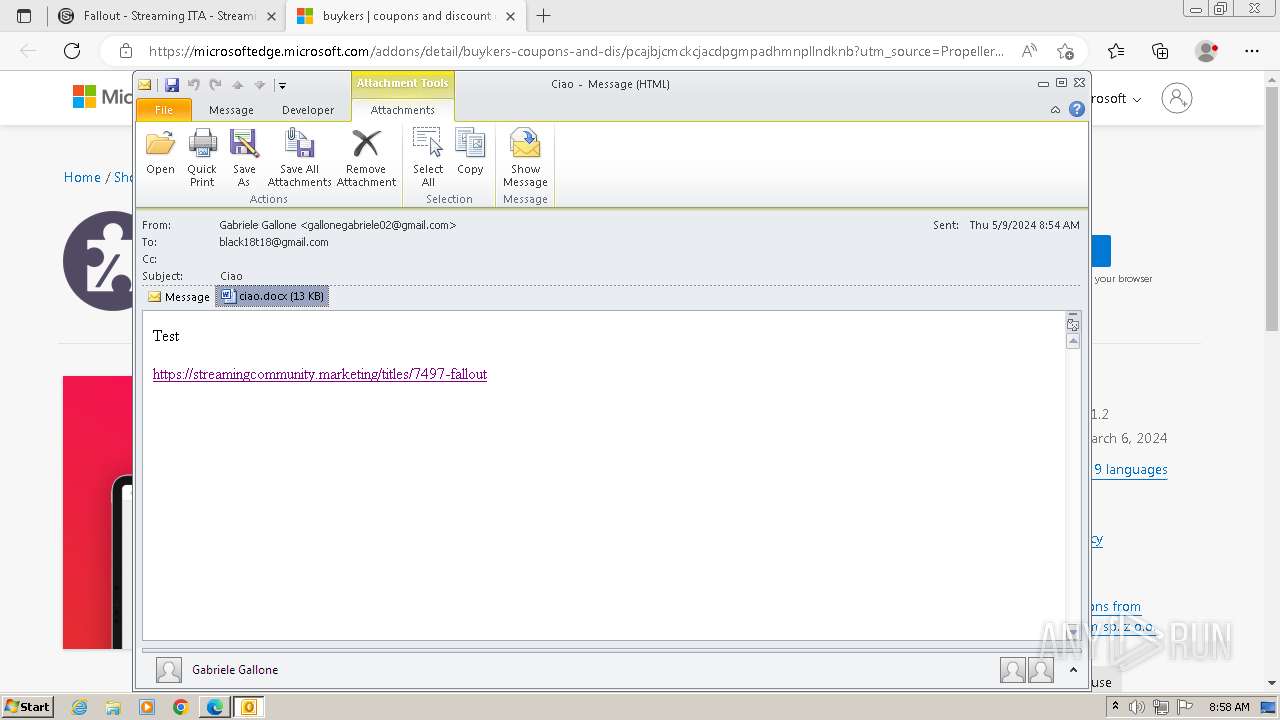This screenshot has height=720, width=1280.
Task: Open Edge Settings and more menu
Action: [x=1252, y=51]
